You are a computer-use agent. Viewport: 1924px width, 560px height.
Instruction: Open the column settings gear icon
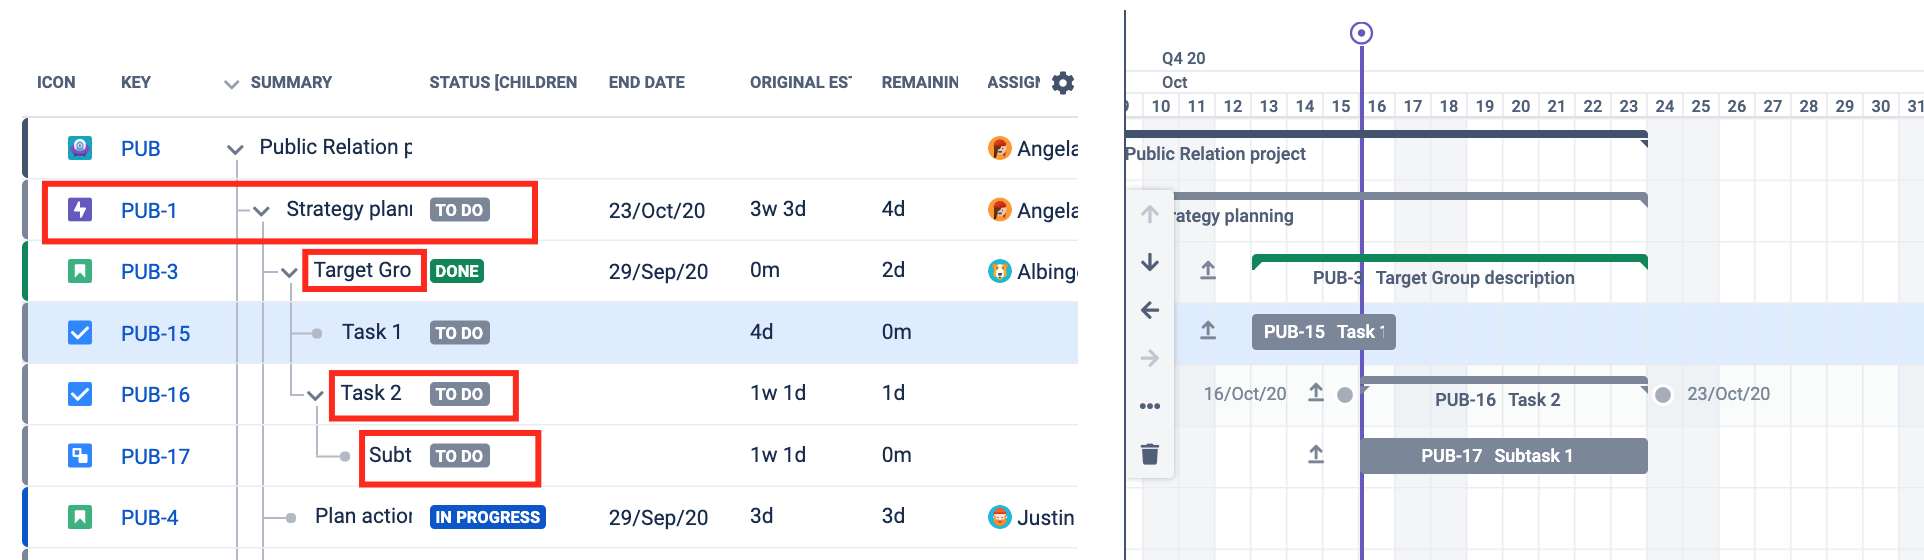tap(1063, 83)
